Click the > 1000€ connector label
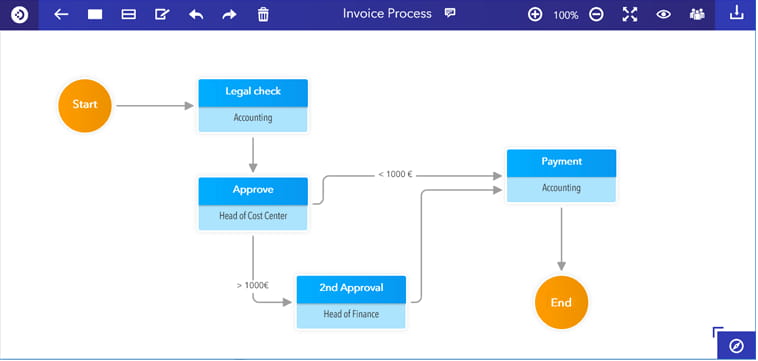 pos(253,285)
